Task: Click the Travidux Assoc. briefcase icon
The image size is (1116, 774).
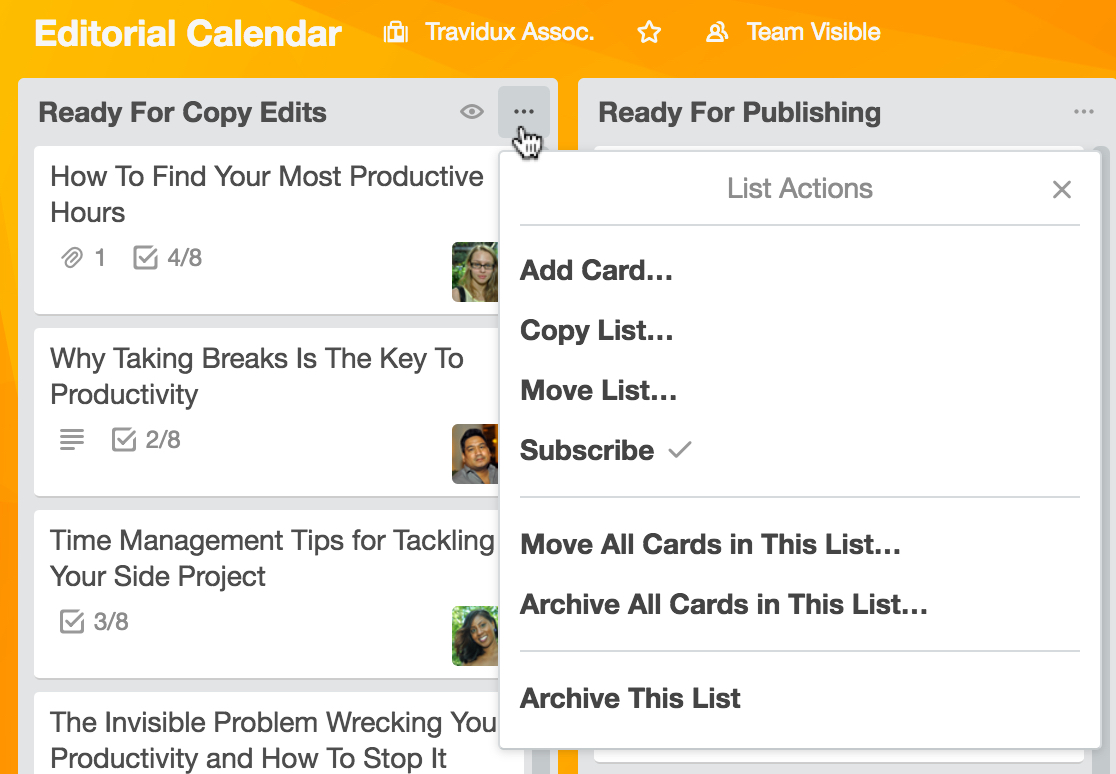Action: coord(396,32)
